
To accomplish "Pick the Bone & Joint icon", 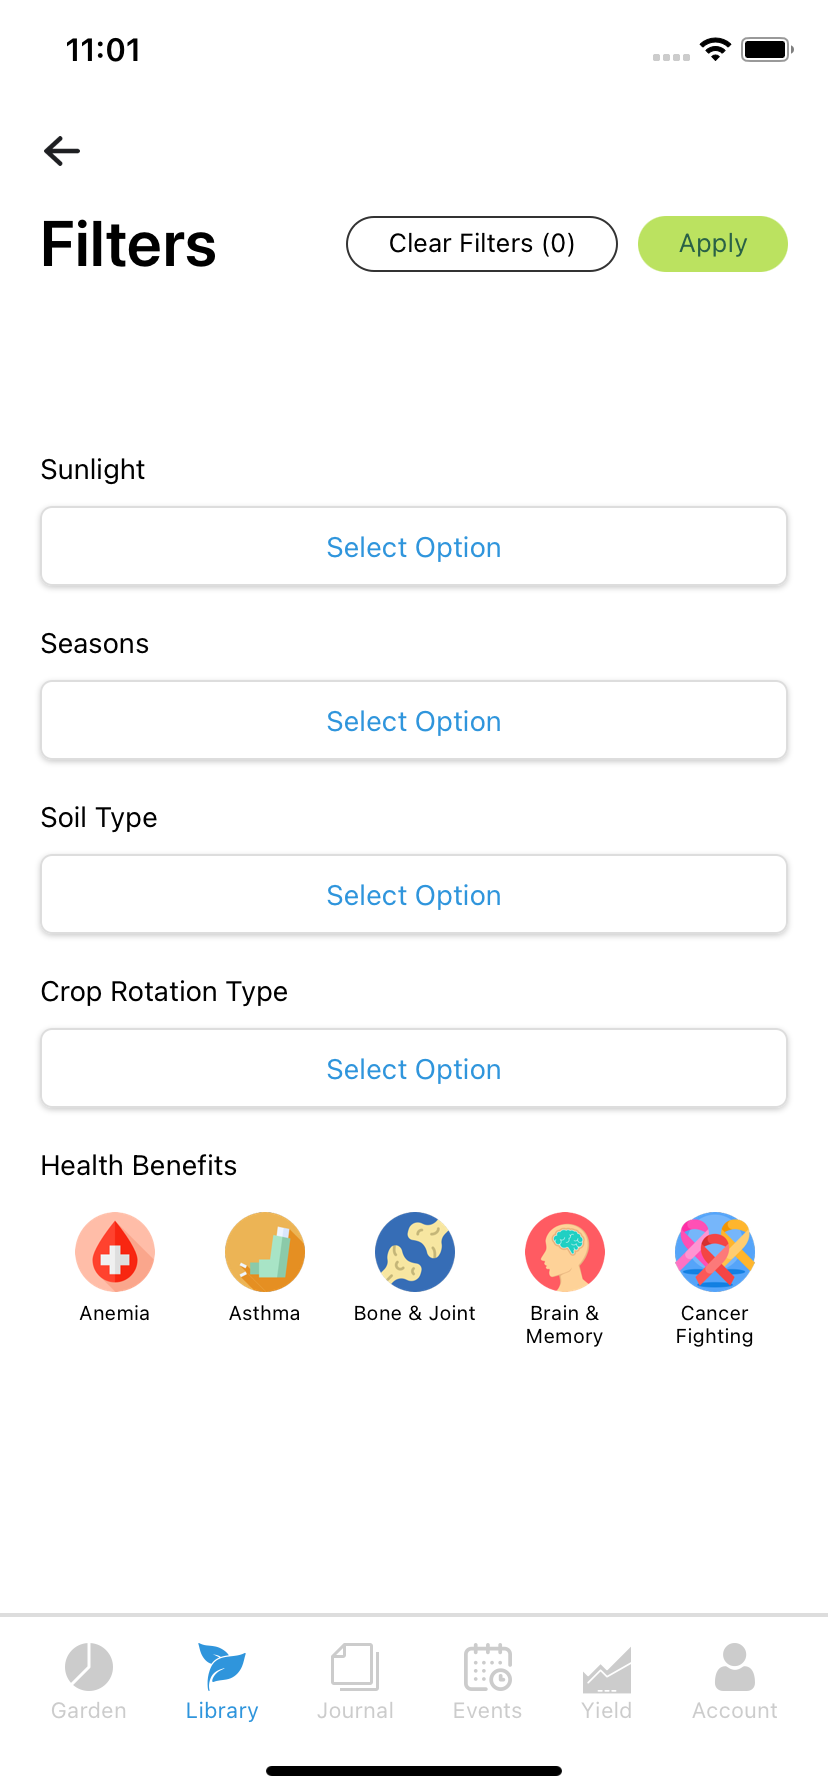I will click(415, 1252).
